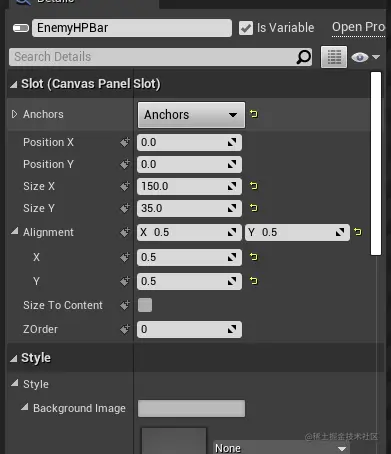The height and width of the screenshot is (454, 391).
Task: Reset Size X value to default
Action: click(x=254, y=186)
